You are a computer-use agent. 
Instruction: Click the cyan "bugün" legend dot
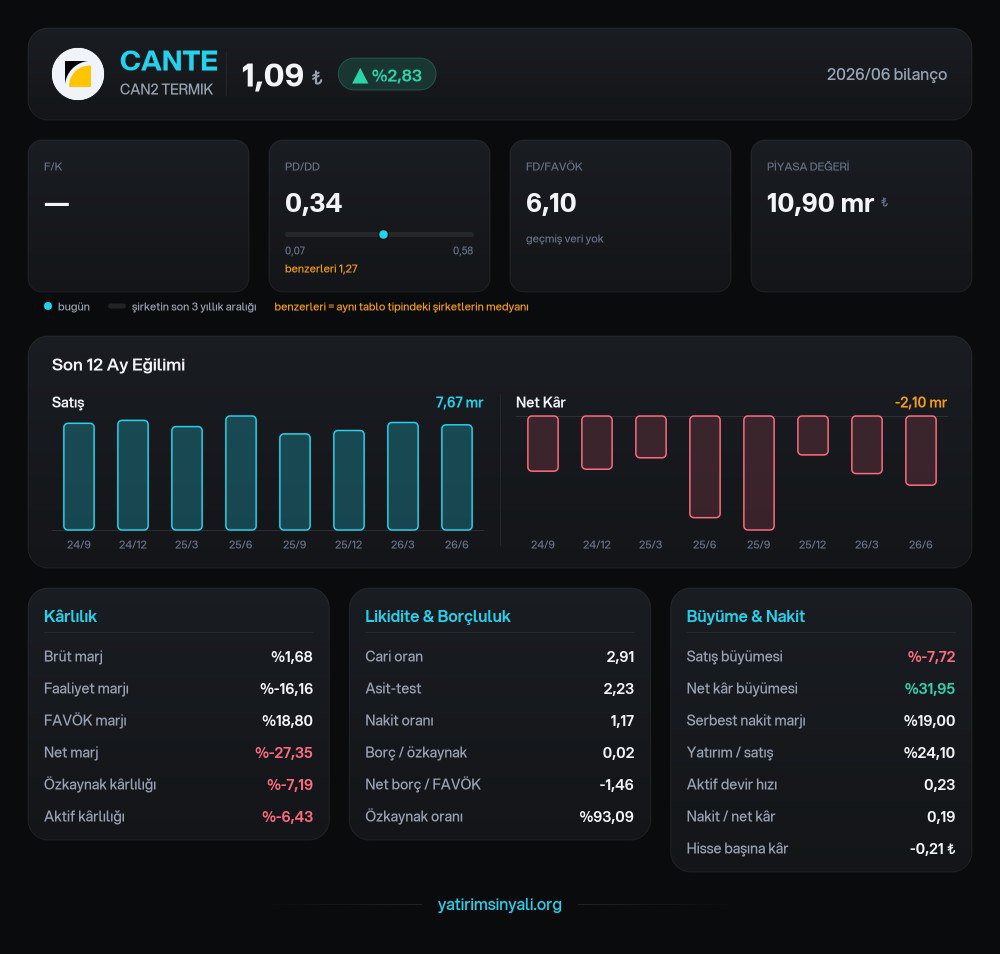coord(48,307)
